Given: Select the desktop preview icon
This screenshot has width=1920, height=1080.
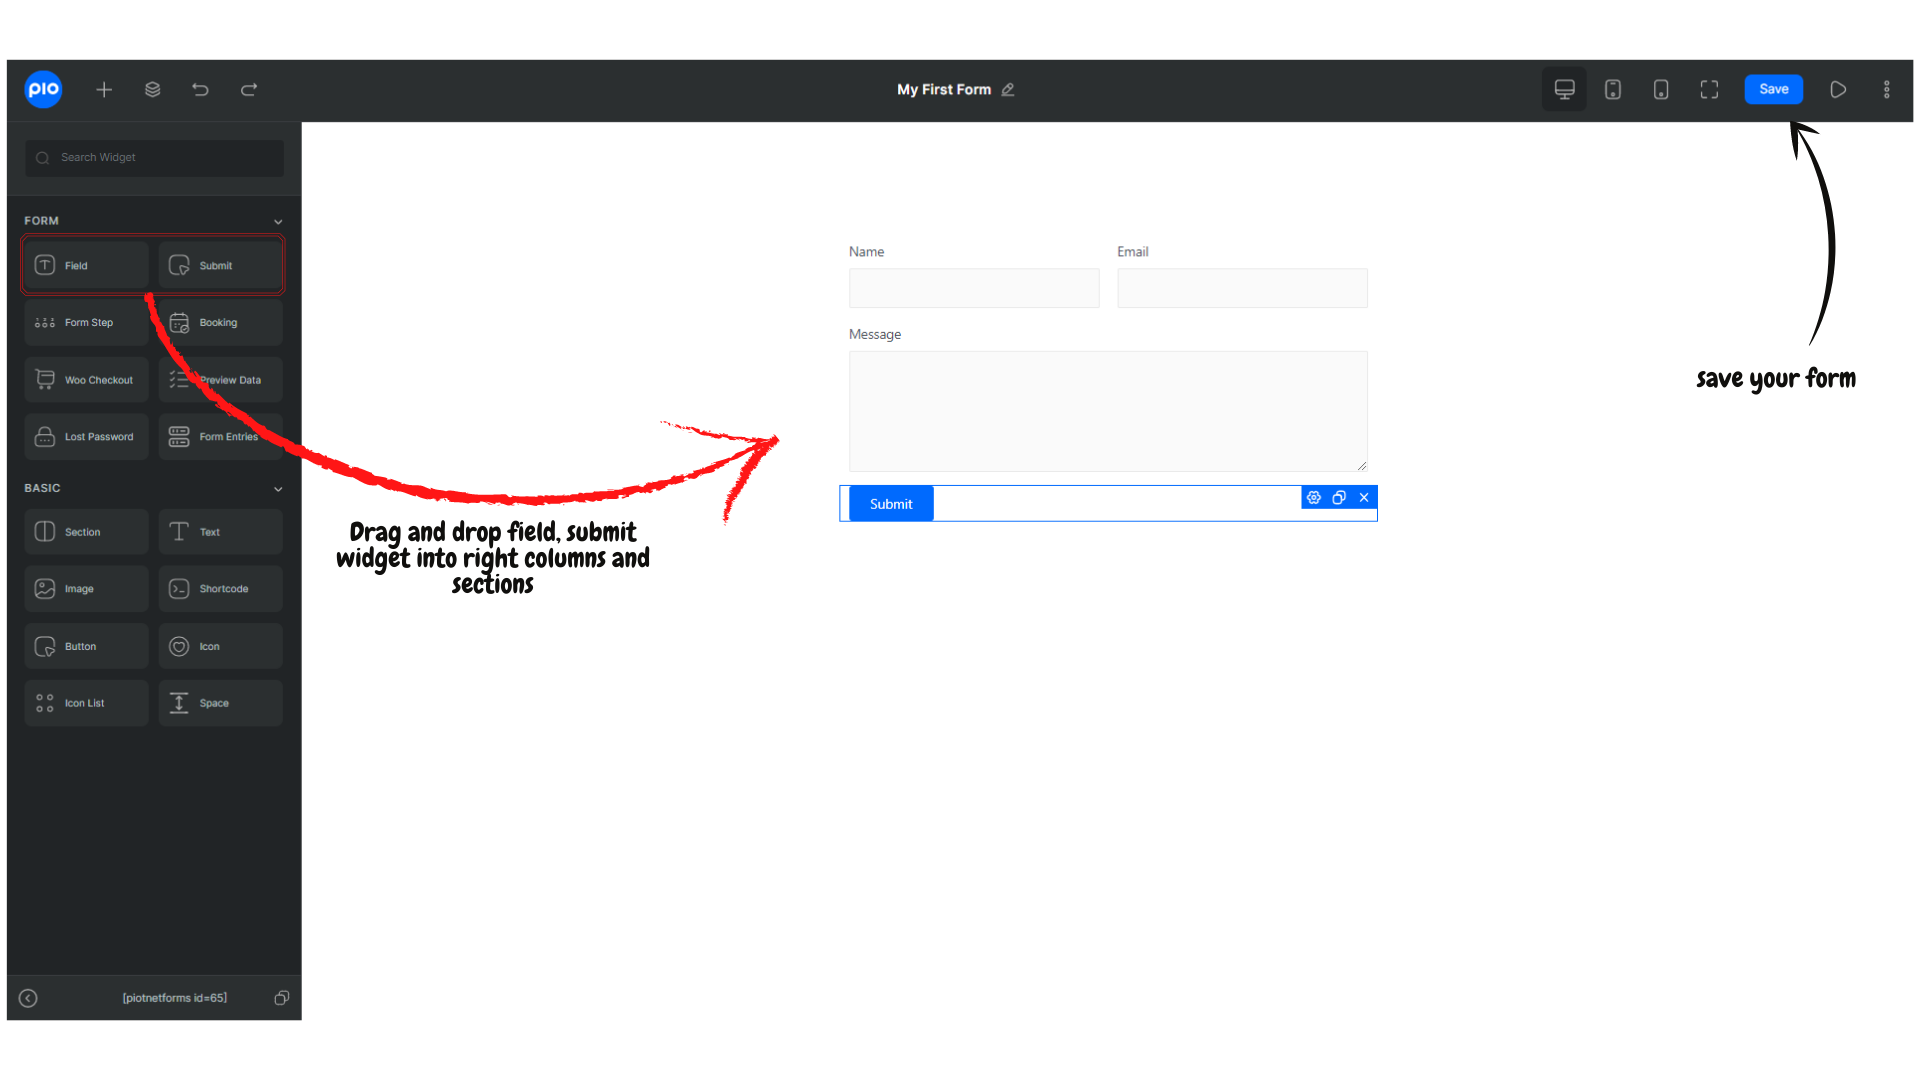Looking at the screenshot, I should [x=1565, y=90].
